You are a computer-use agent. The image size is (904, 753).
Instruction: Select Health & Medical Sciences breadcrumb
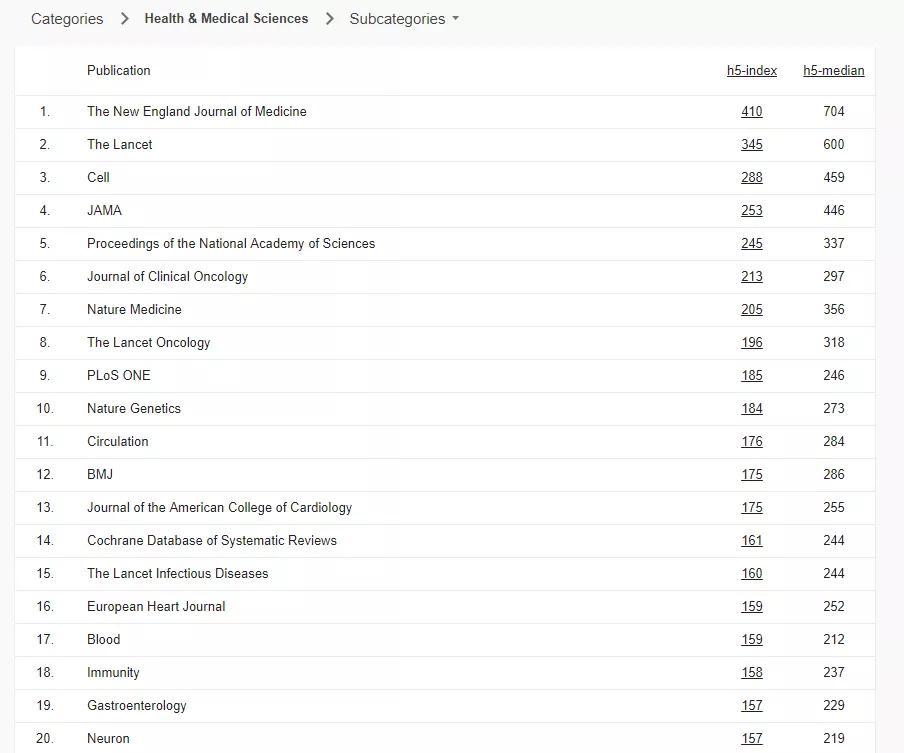pos(226,19)
